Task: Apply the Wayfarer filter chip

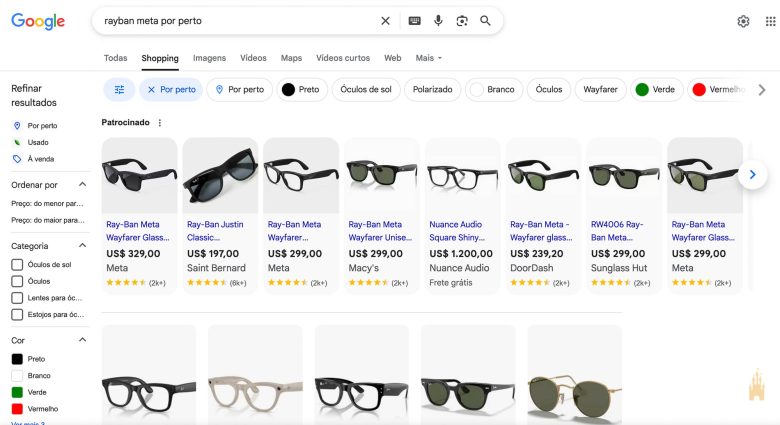Action: tap(600, 90)
